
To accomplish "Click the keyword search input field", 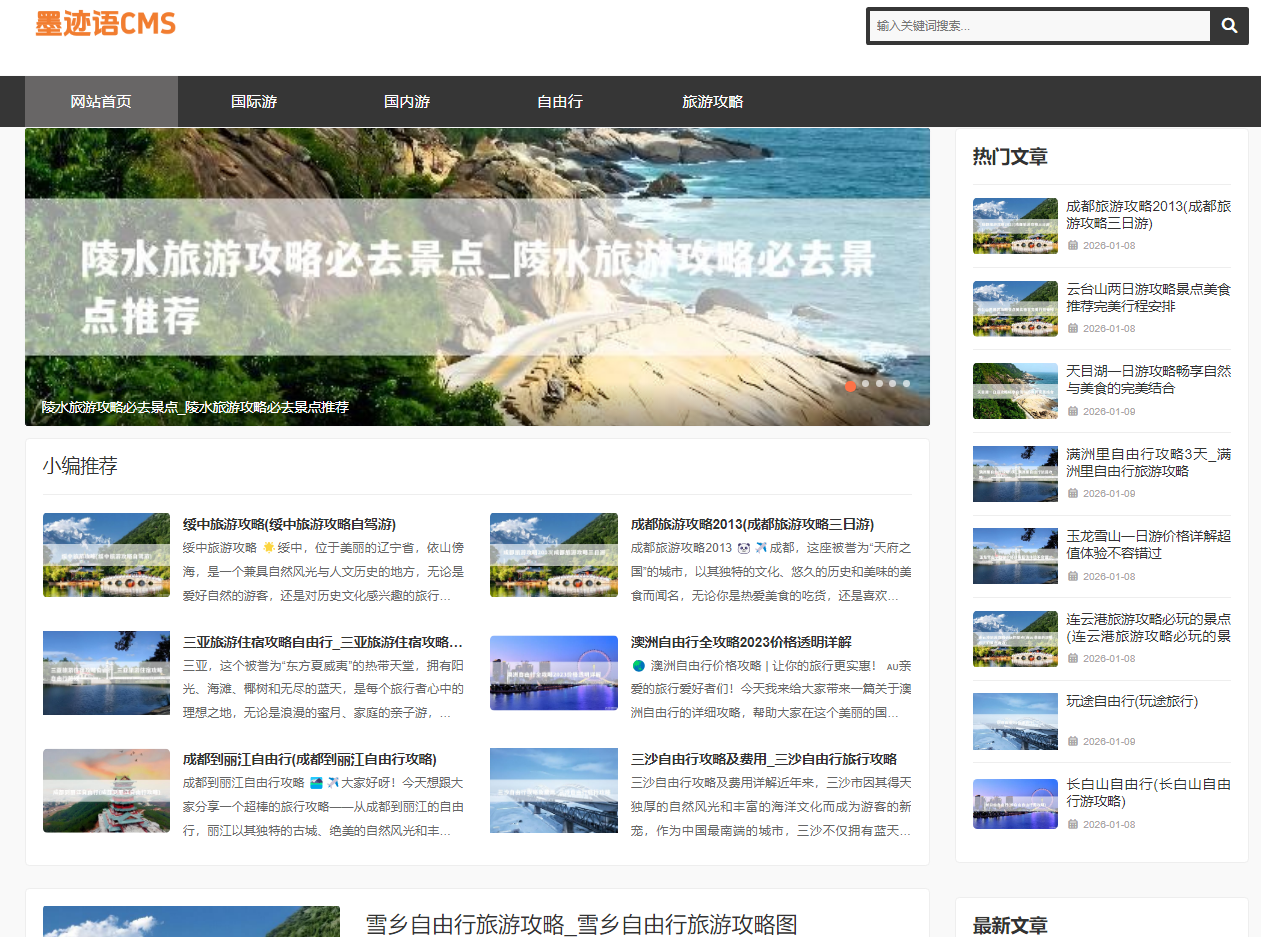I will [x=1039, y=26].
